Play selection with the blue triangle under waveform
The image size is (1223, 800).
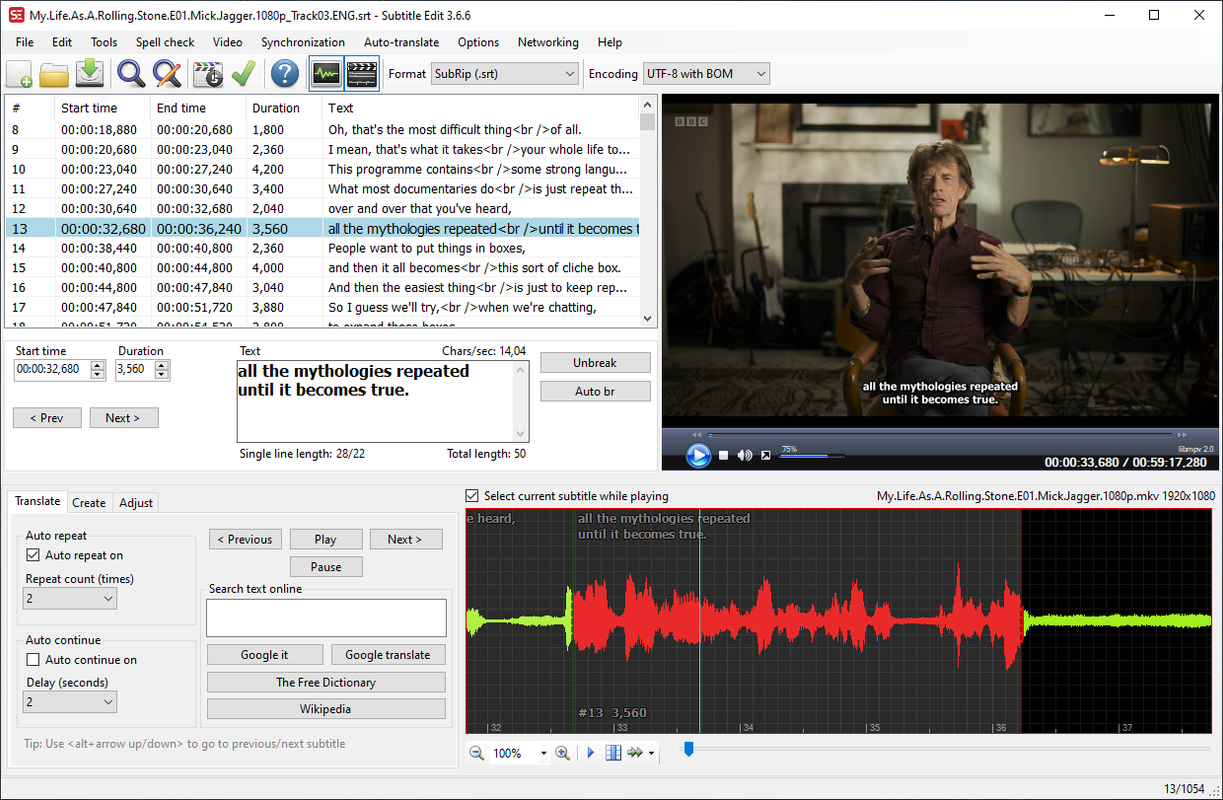(x=591, y=753)
